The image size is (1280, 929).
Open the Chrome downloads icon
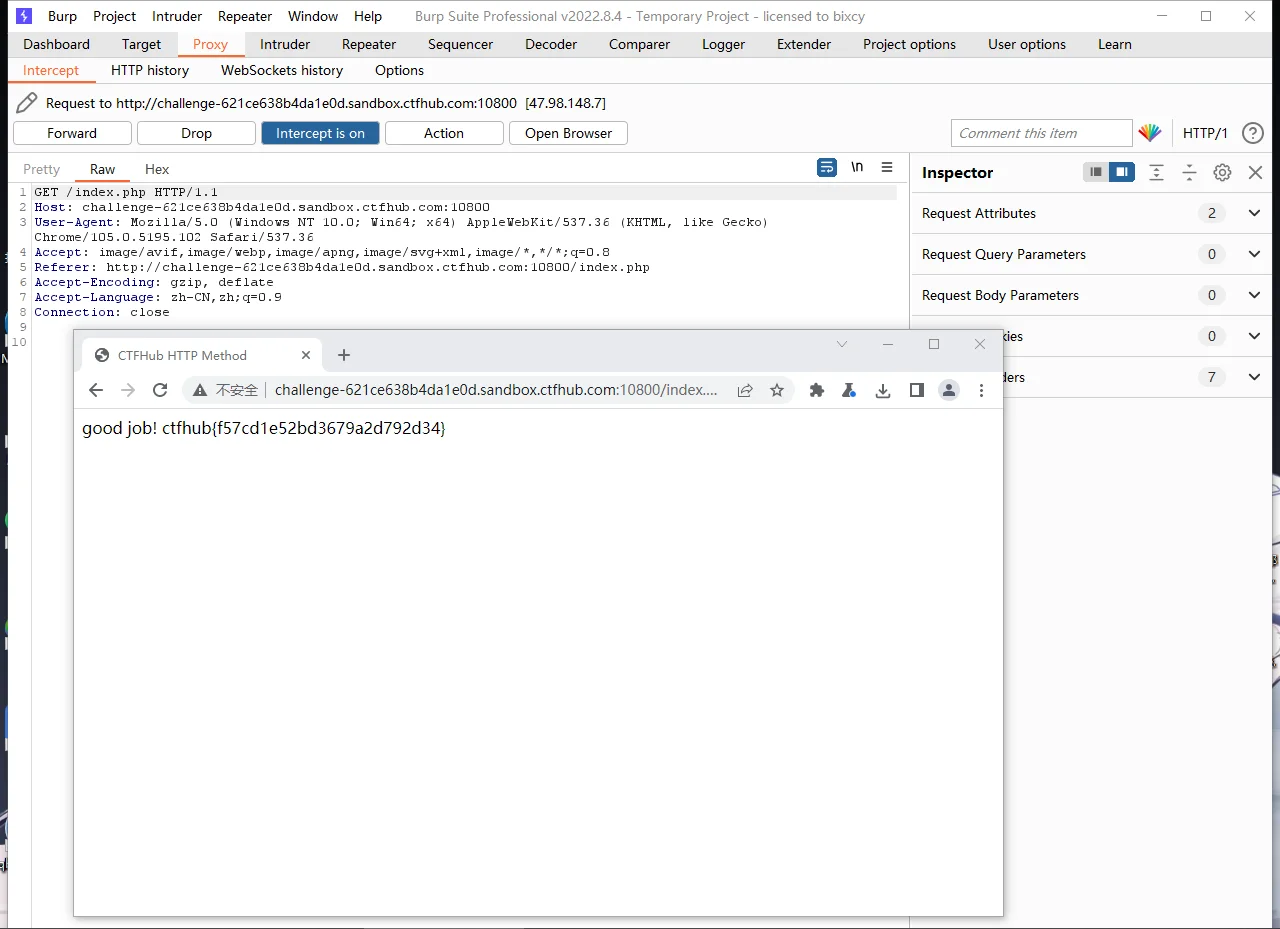[883, 390]
